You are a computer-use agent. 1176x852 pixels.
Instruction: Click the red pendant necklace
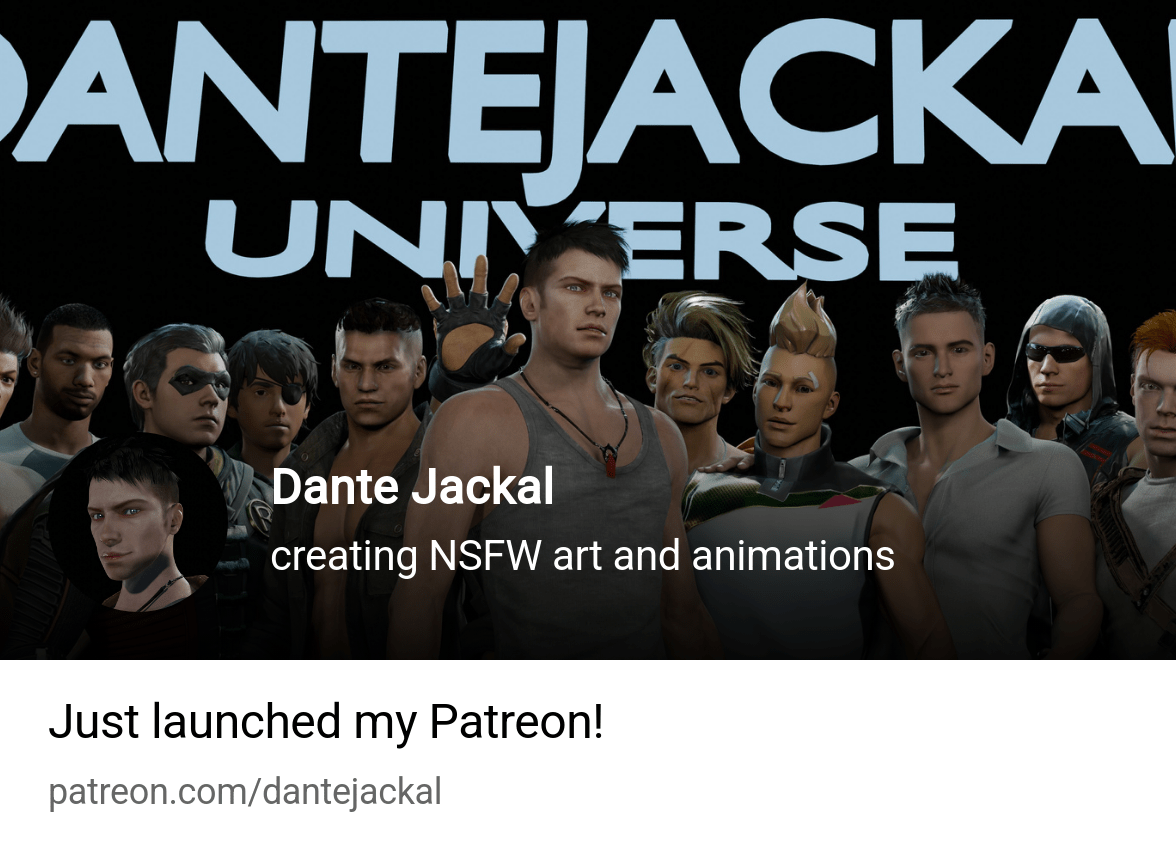coord(609,460)
